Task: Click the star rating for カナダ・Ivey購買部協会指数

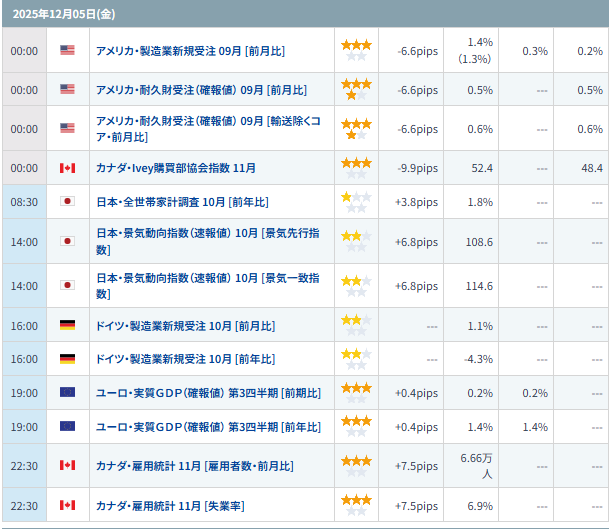Action: tap(356, 167)
